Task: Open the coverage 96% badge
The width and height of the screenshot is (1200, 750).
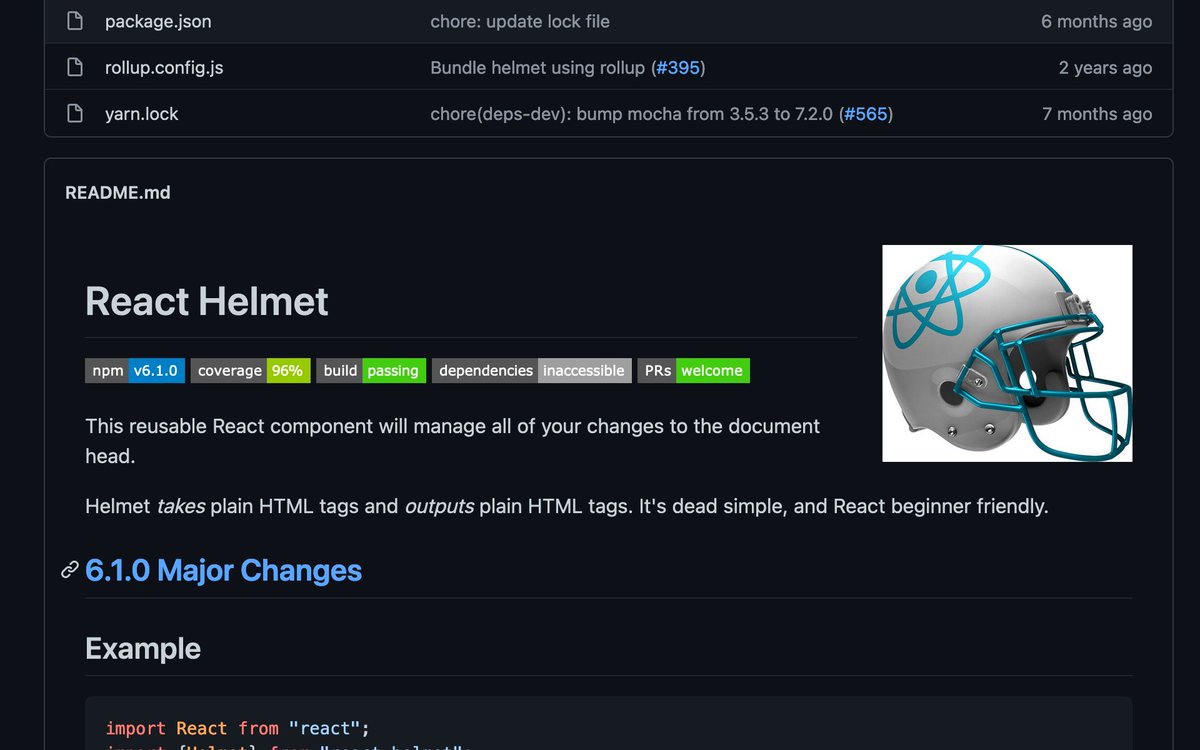Action: coord(251,370)
